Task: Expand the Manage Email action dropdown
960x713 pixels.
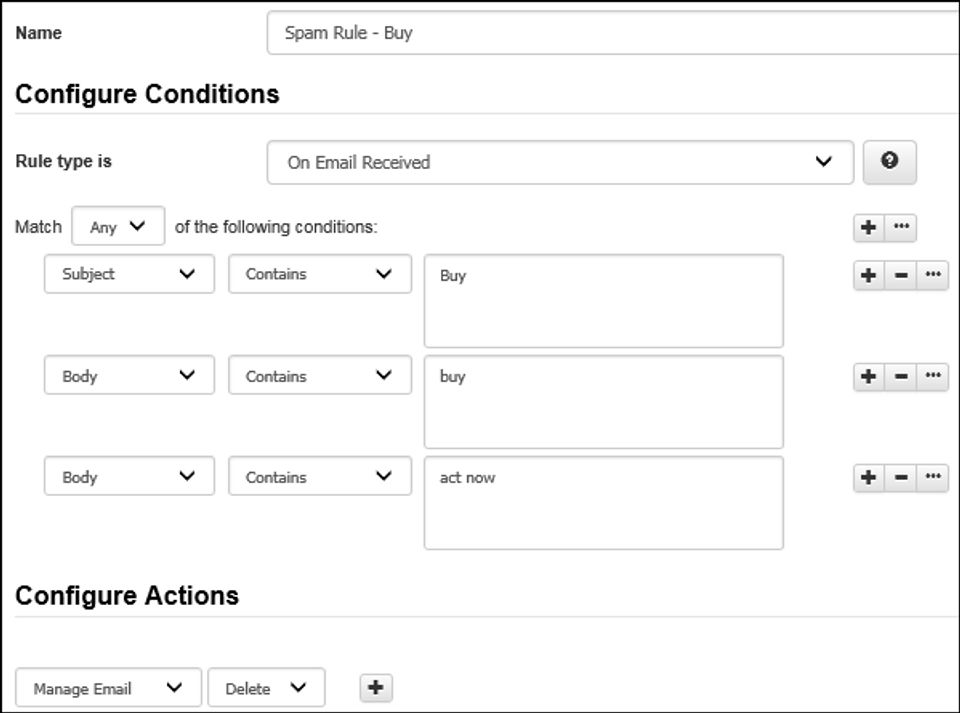Action: [109, 688]
